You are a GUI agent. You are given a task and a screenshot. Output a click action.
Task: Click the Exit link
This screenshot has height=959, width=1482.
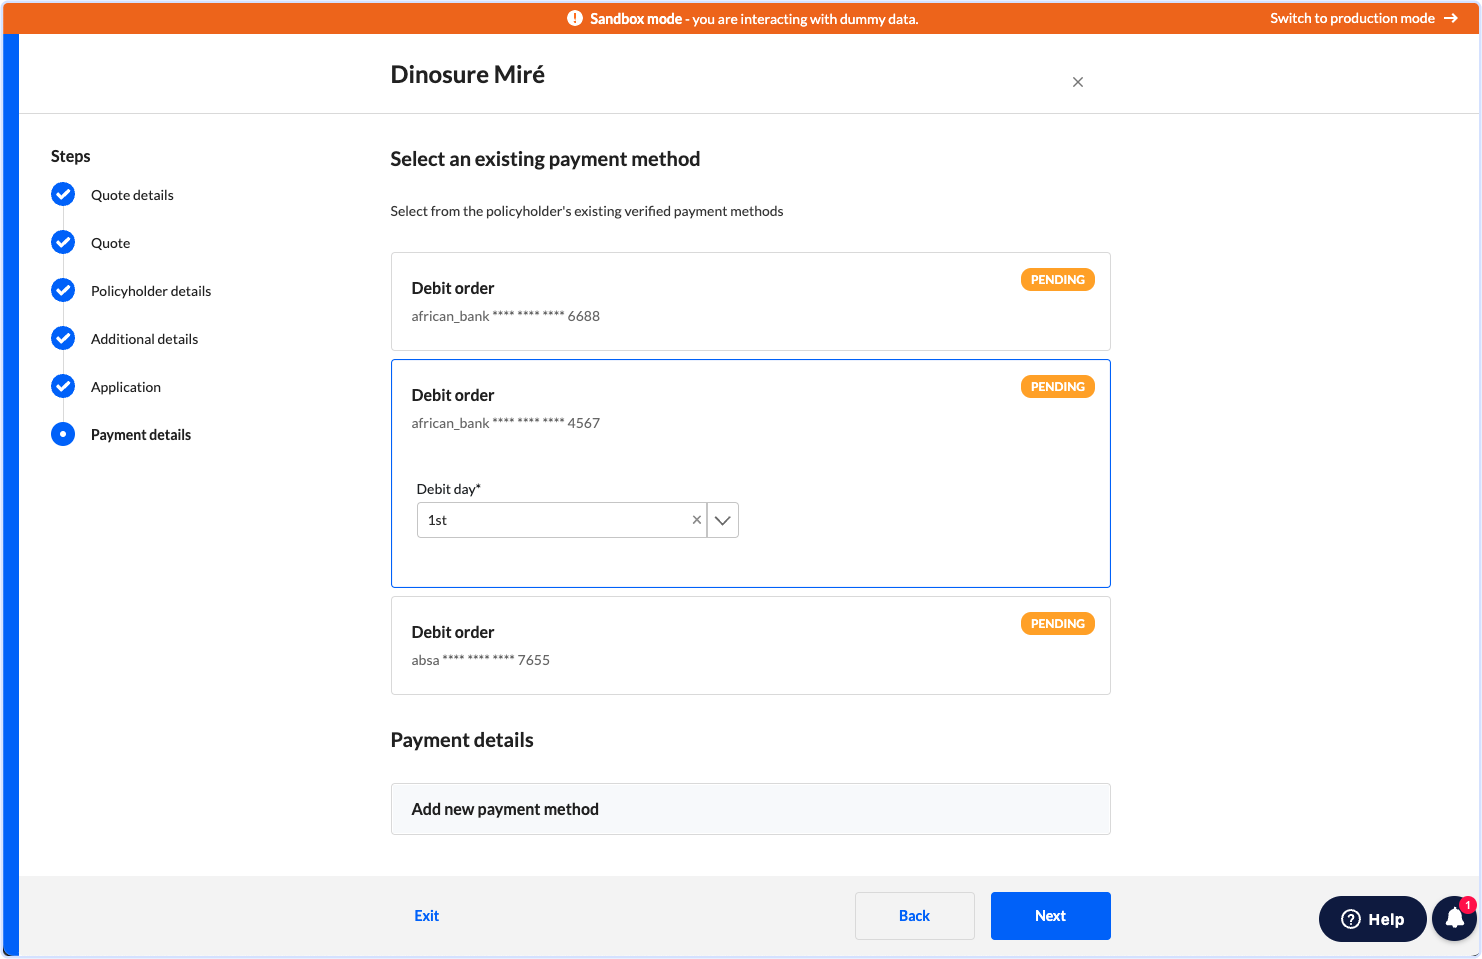click(x=426, y=915)
